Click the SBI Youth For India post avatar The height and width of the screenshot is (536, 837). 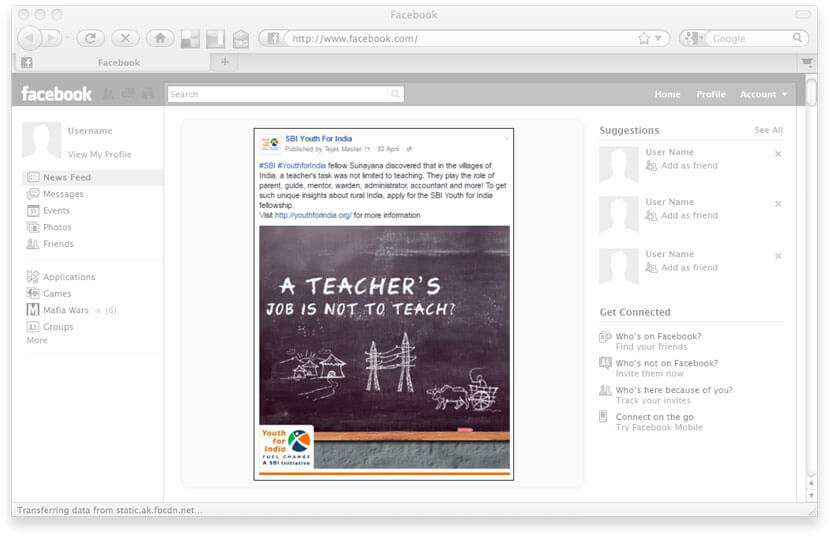pyautogui.click(x=270, y=143)
